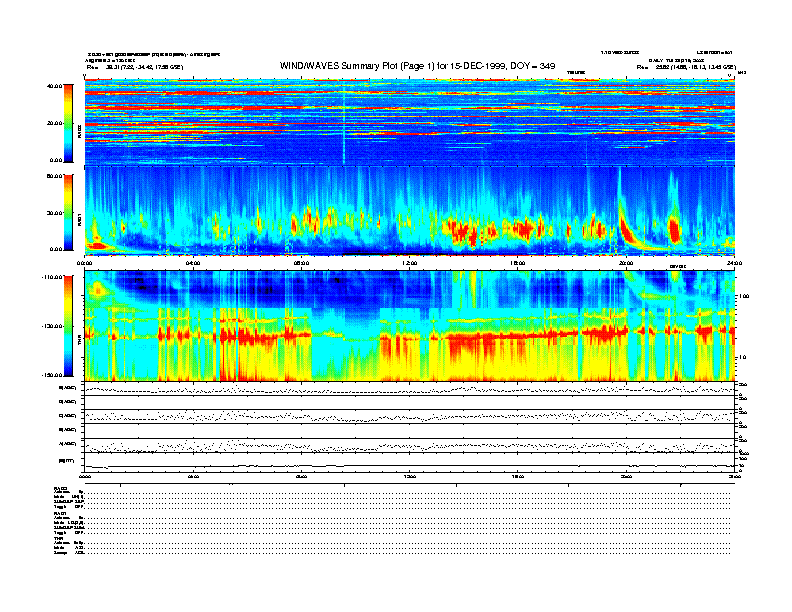Click the 00:00 tick label below RAD1 panel
The height and width of the screenshot is (612, 792).
(x=84, y=263)
